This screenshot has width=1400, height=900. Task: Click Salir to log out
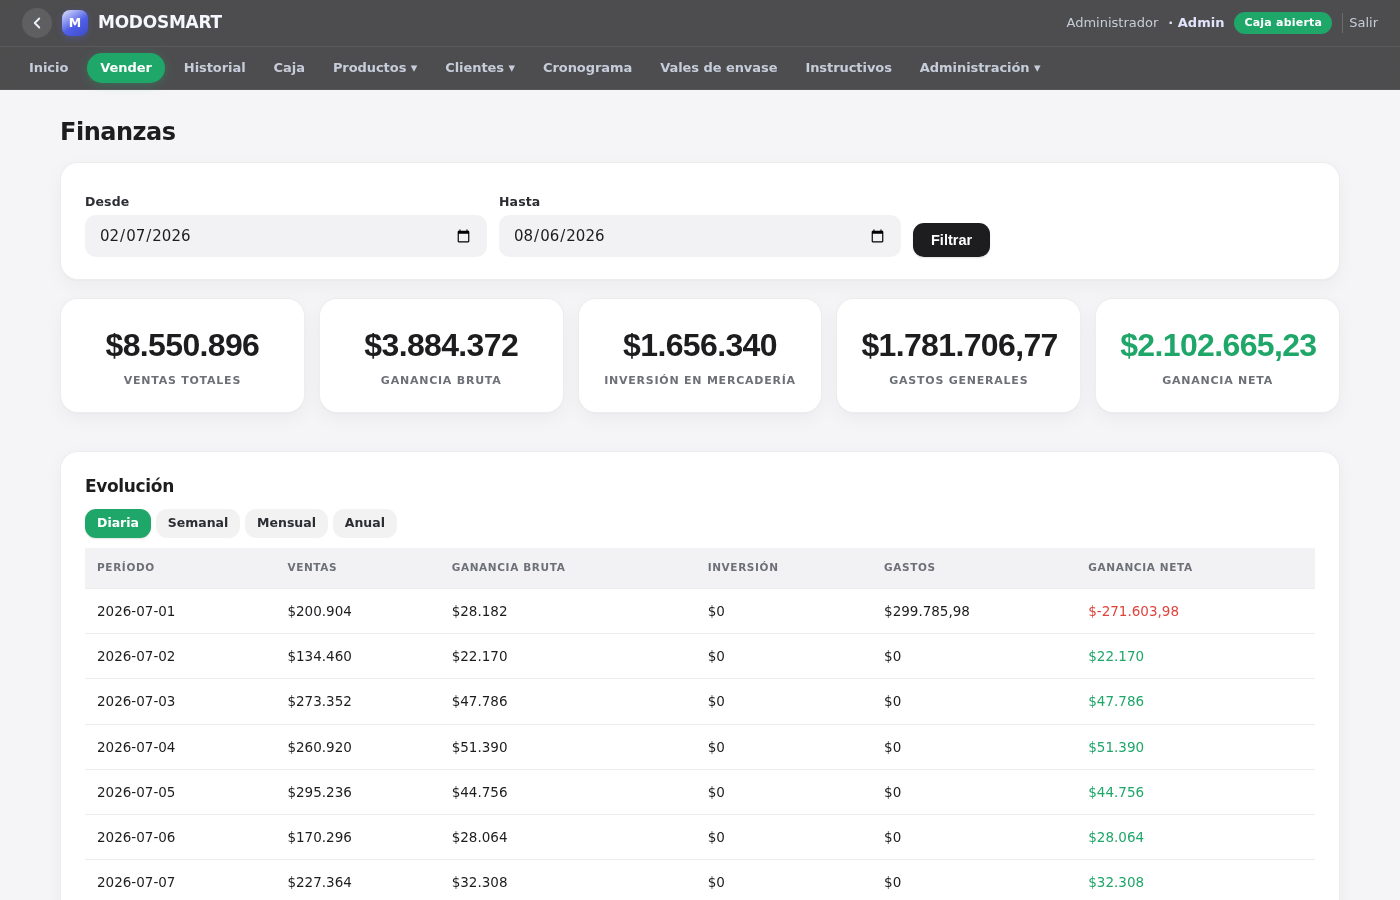pos(1363,23)
